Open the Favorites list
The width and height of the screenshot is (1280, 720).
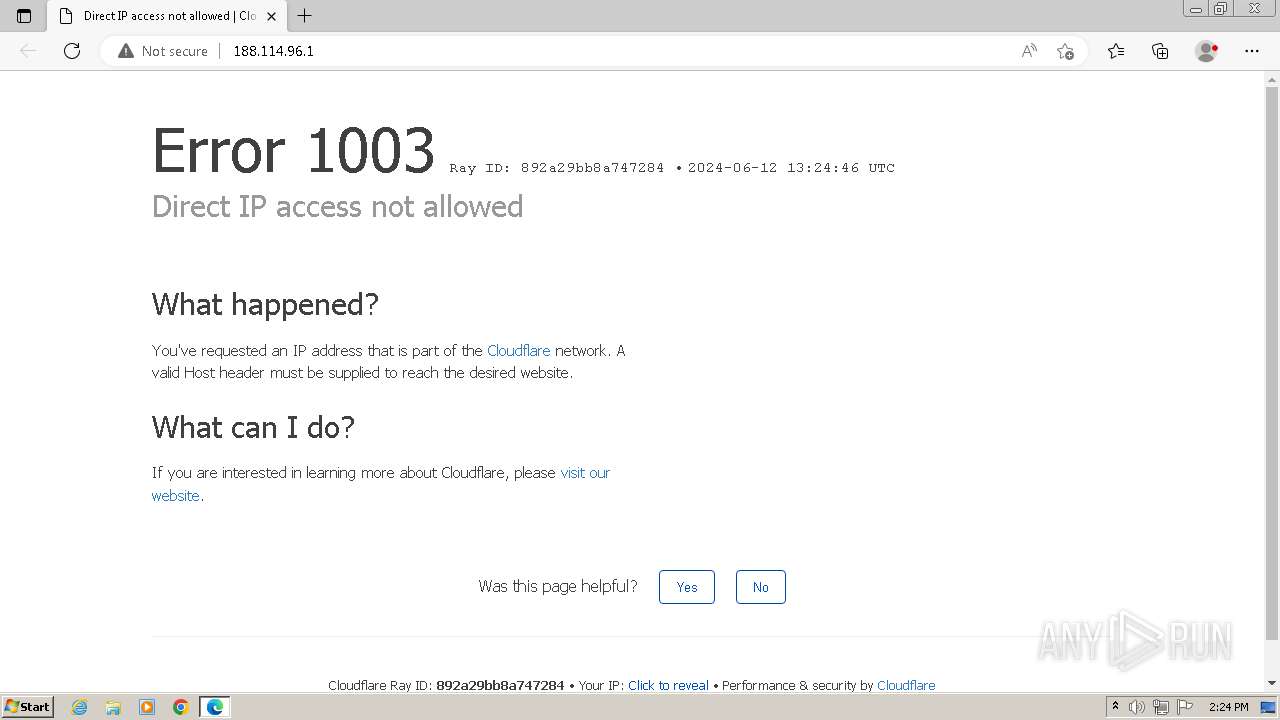click(x=1116, y=51)
